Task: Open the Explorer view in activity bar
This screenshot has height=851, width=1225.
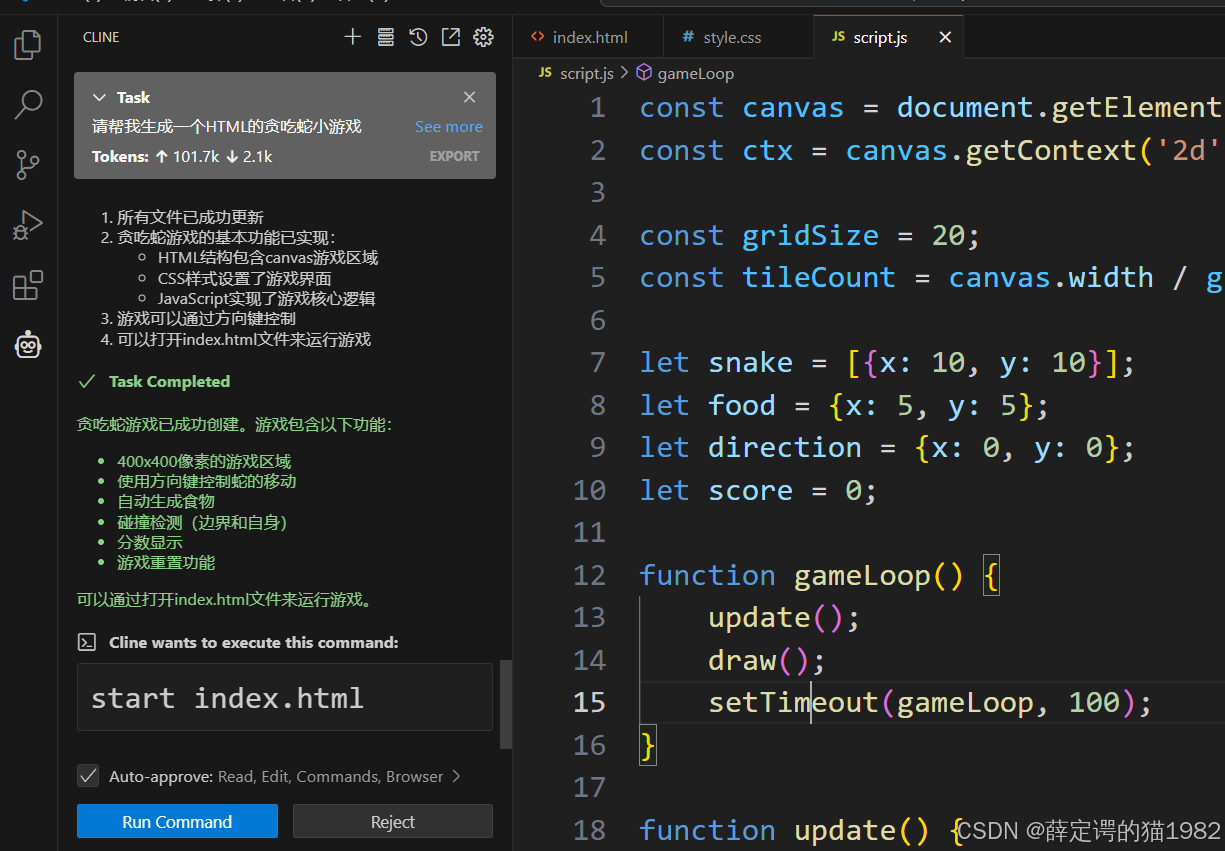Action: tap(28, 44)
